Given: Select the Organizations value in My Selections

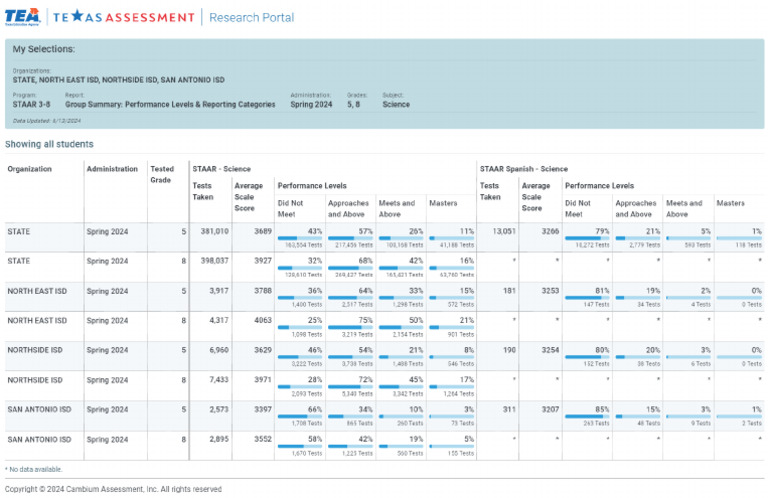Looking at the screenshot, I should (118, 80).
